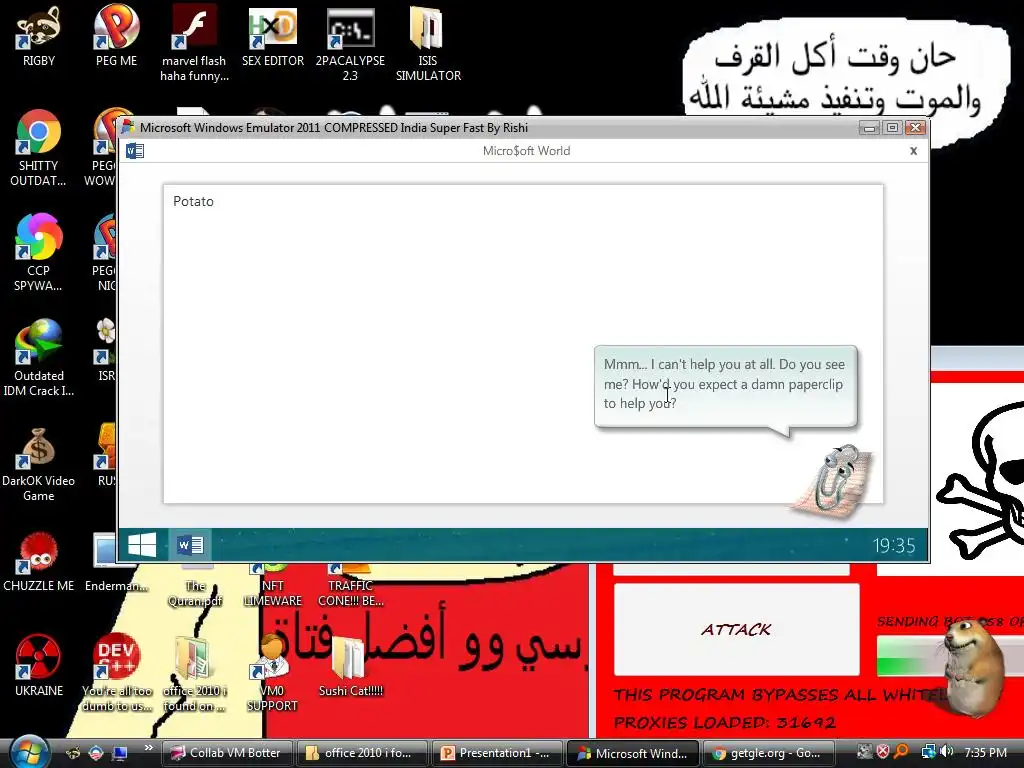
Task: Open the network connection tray icon
Action: (927, 752)
